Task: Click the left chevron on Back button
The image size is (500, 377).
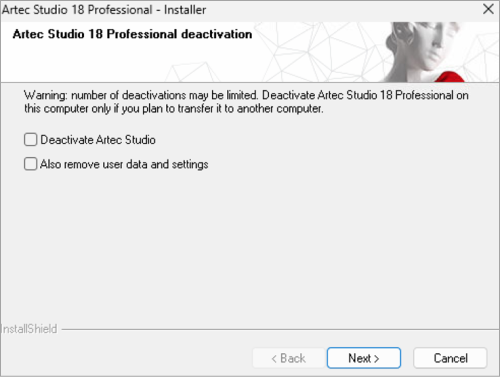Action: [274, 359]
